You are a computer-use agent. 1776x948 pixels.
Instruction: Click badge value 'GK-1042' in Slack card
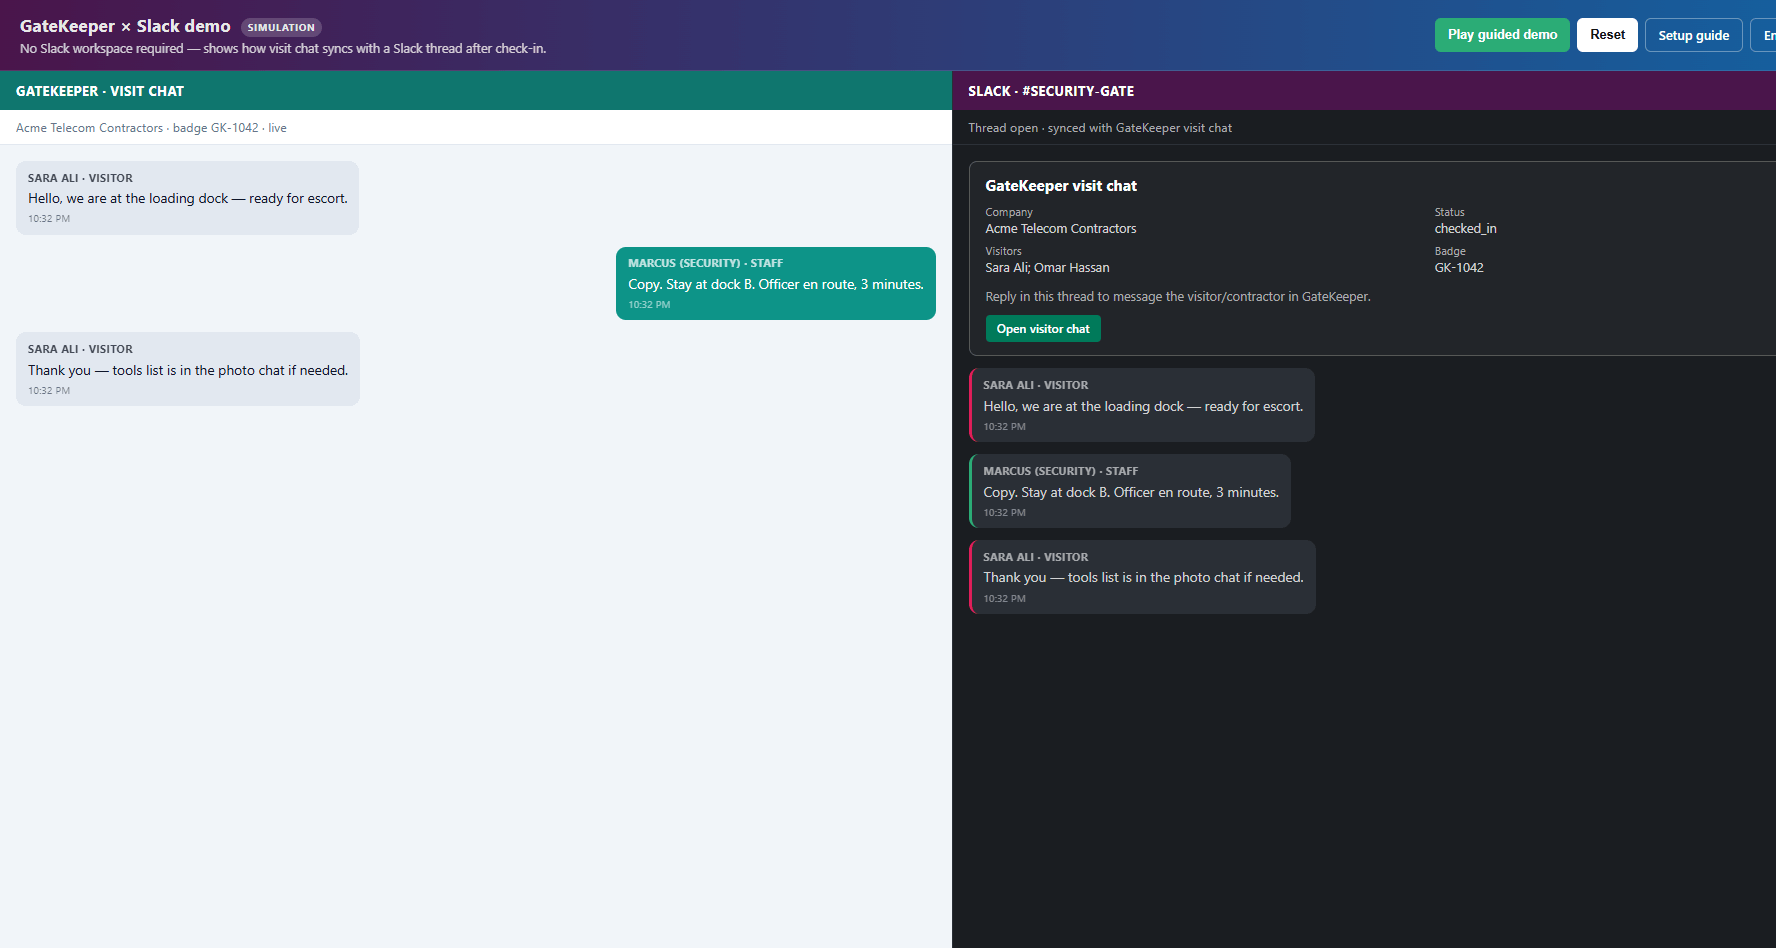[x=1459, y=268]
